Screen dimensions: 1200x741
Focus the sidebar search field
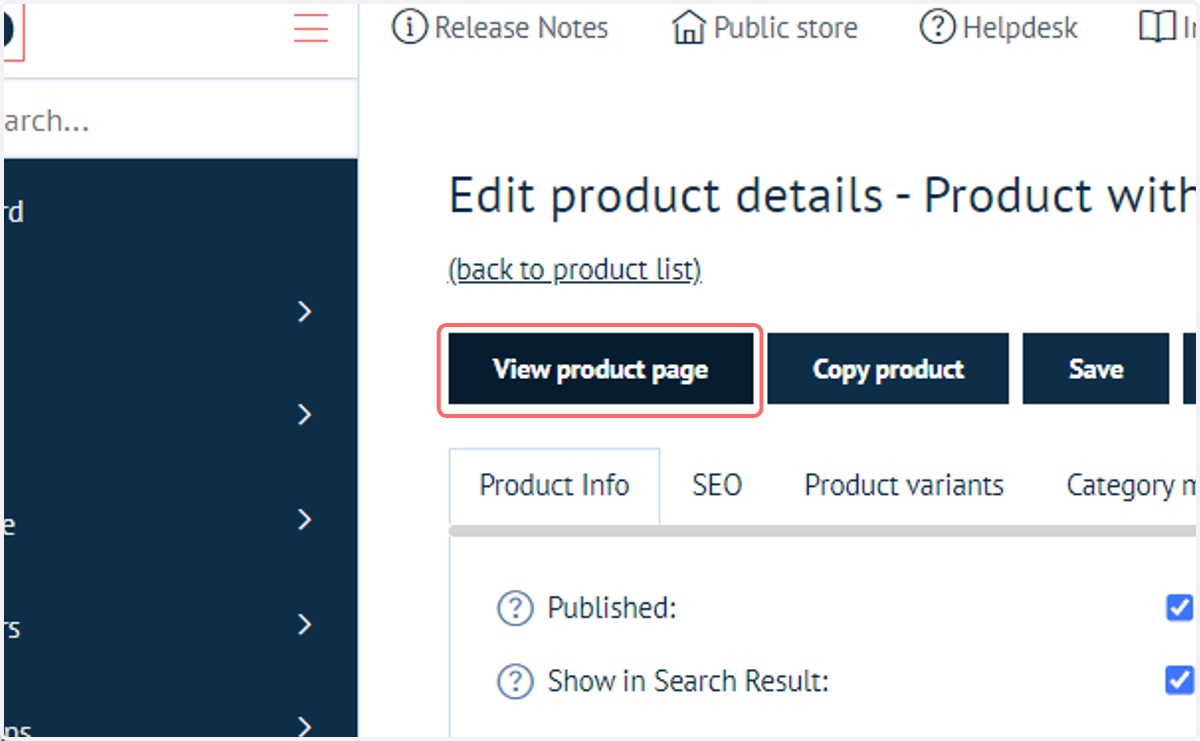(180, 120)
